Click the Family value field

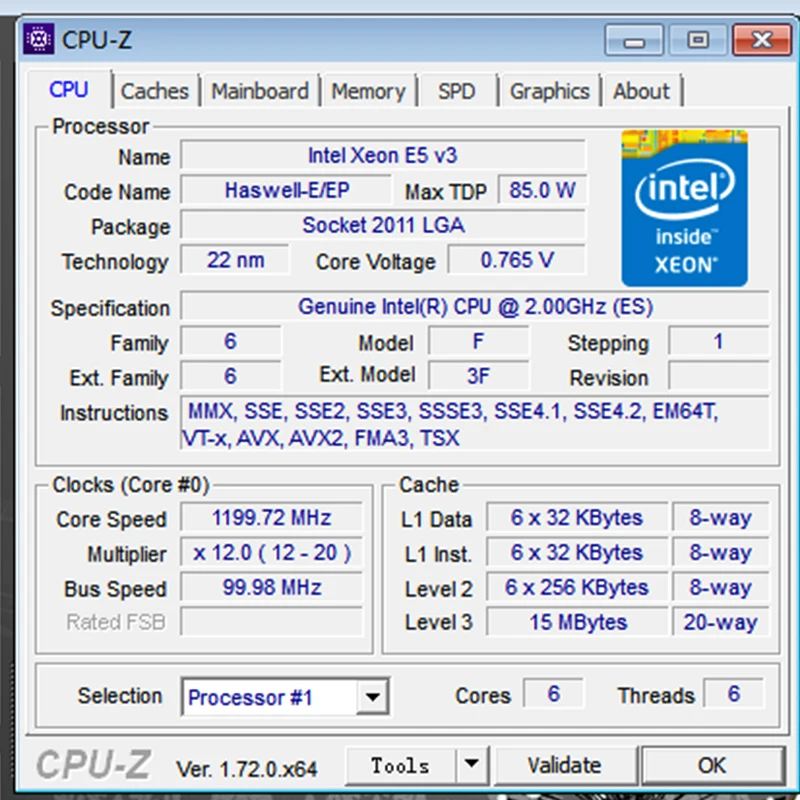coord(231,341)
